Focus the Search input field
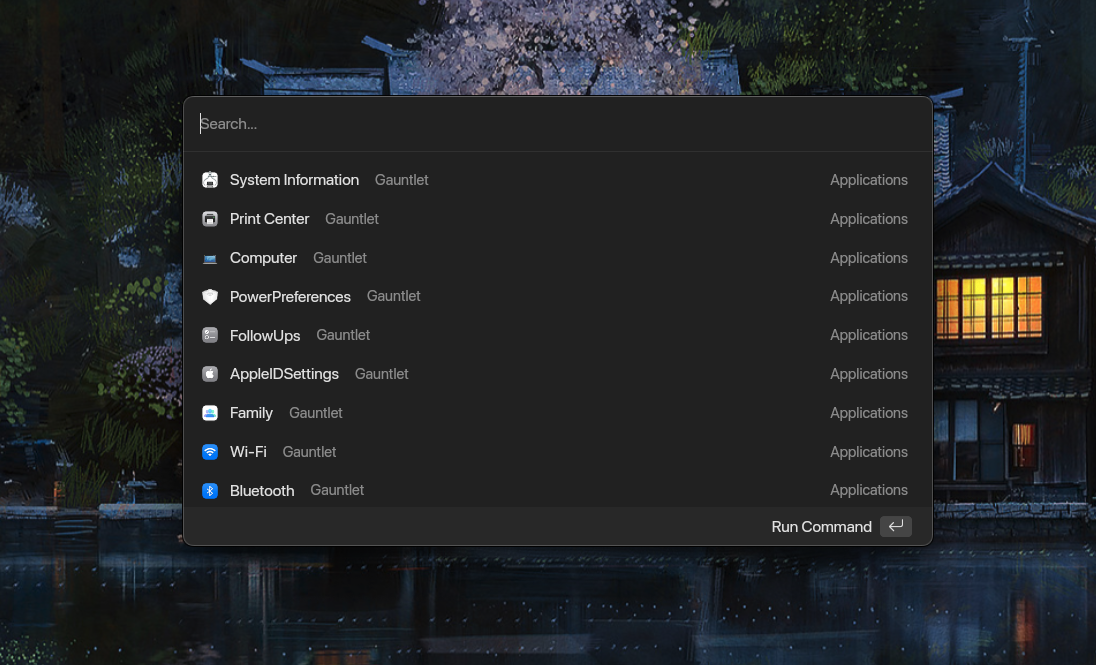Image resolution: width=1096 pixels, height=665 pixels. click(558, 124)
